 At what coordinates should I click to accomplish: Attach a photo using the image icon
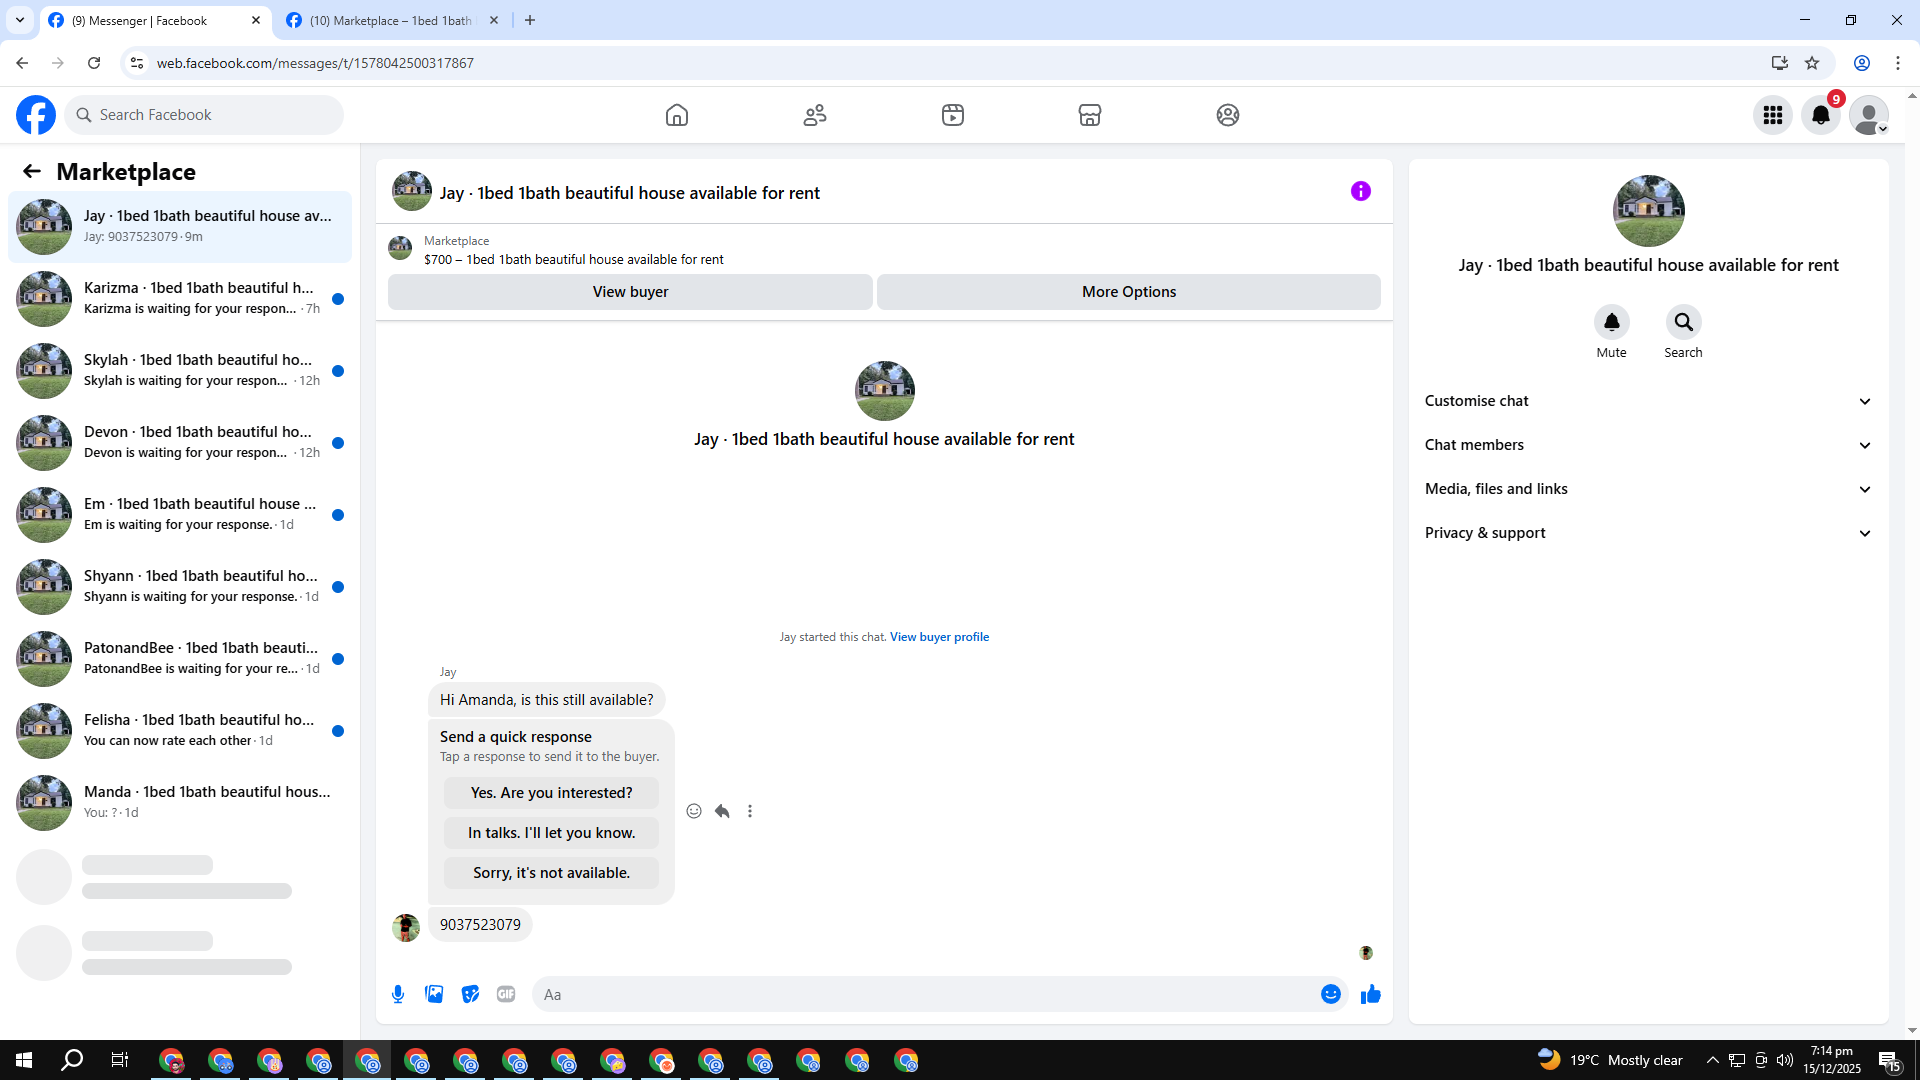point(434,994)
